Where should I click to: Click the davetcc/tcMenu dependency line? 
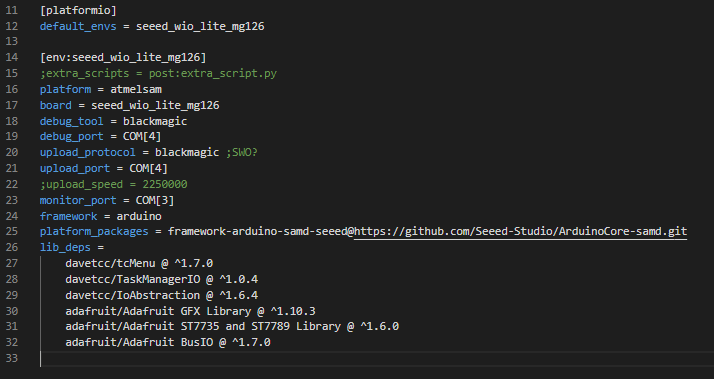click(139, 264)
